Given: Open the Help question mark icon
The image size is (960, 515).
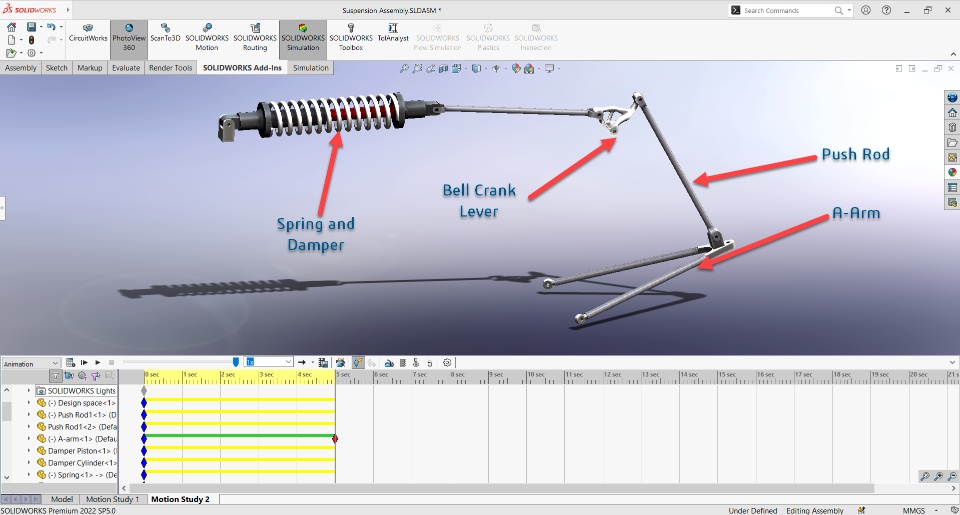Looking at the screenshot, I should (x=887, y=10).
